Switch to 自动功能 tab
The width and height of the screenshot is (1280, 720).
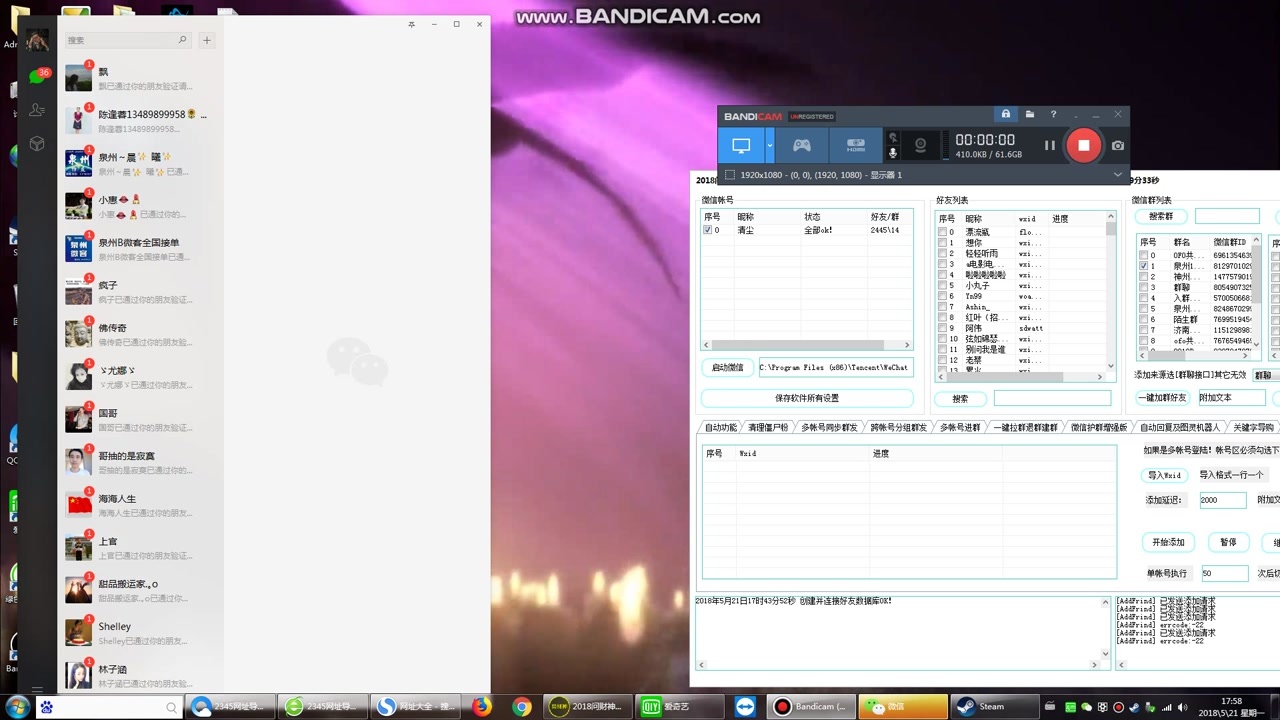(720, 427)
